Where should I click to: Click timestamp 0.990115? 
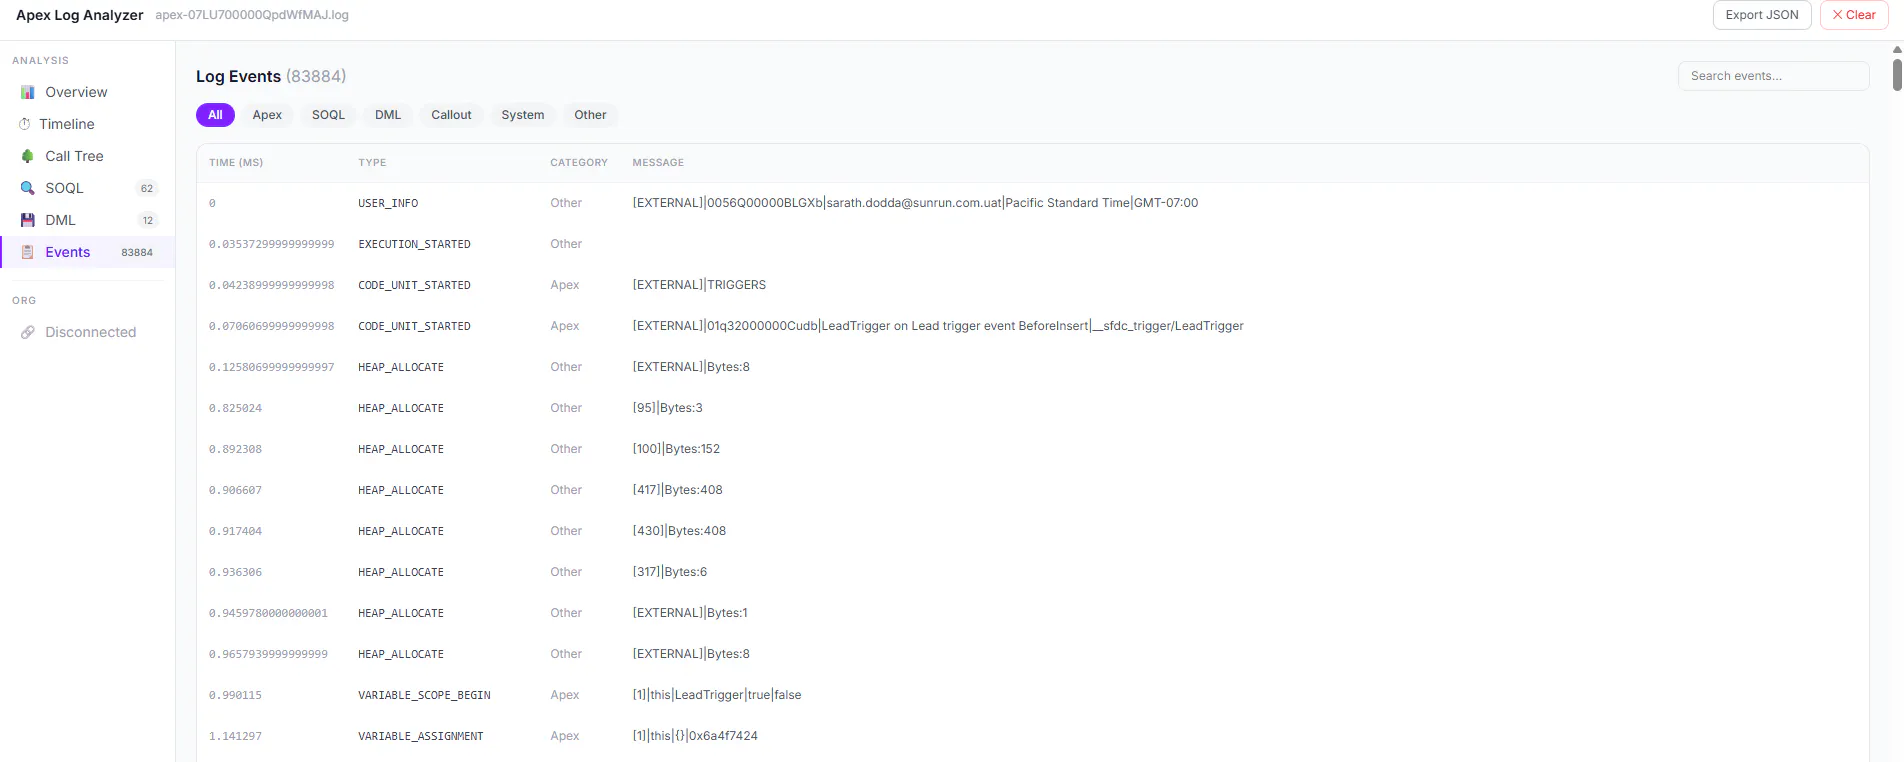(235, 695)
